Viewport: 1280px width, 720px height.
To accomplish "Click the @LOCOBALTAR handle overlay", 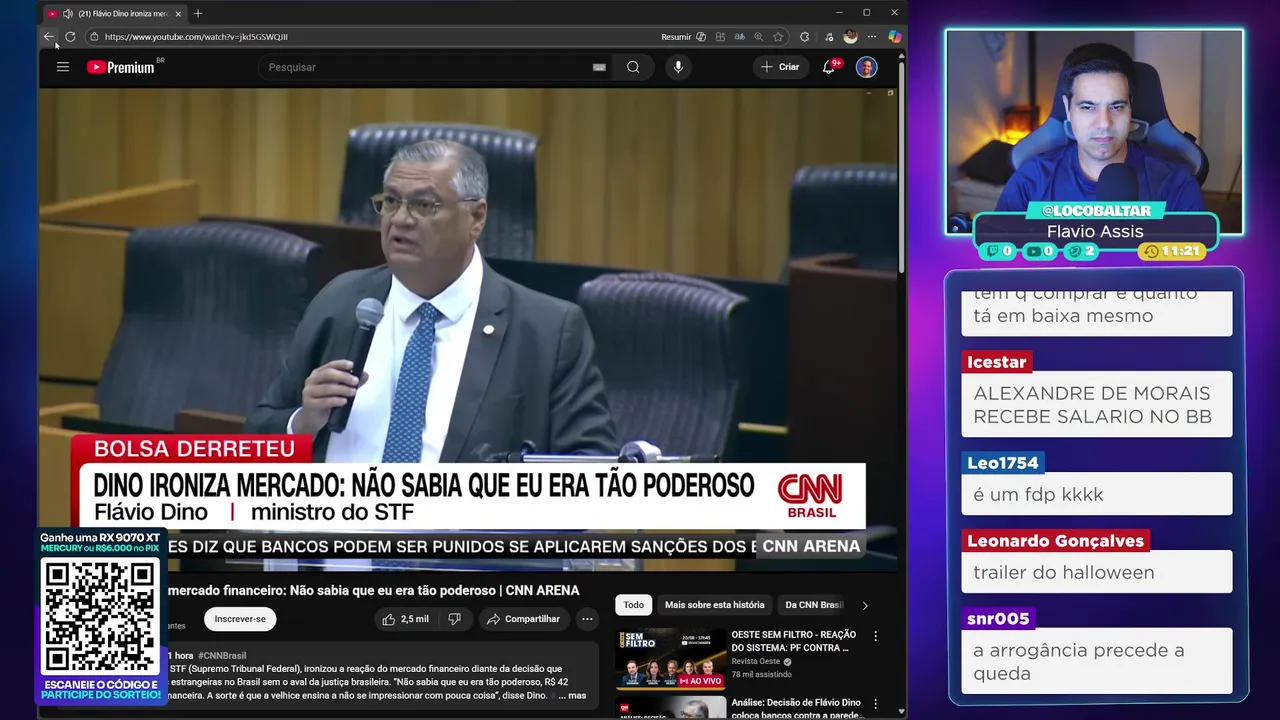I will 1095,211.
